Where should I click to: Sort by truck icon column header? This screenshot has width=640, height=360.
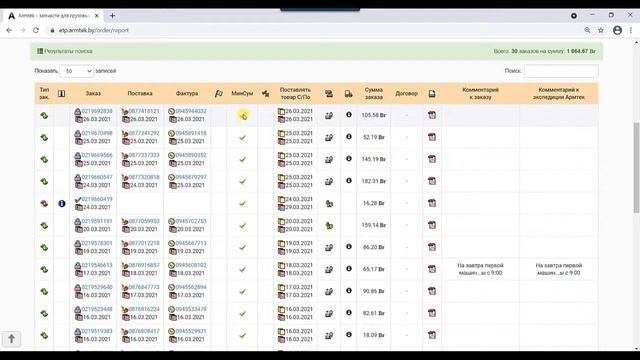coord(349,94)
